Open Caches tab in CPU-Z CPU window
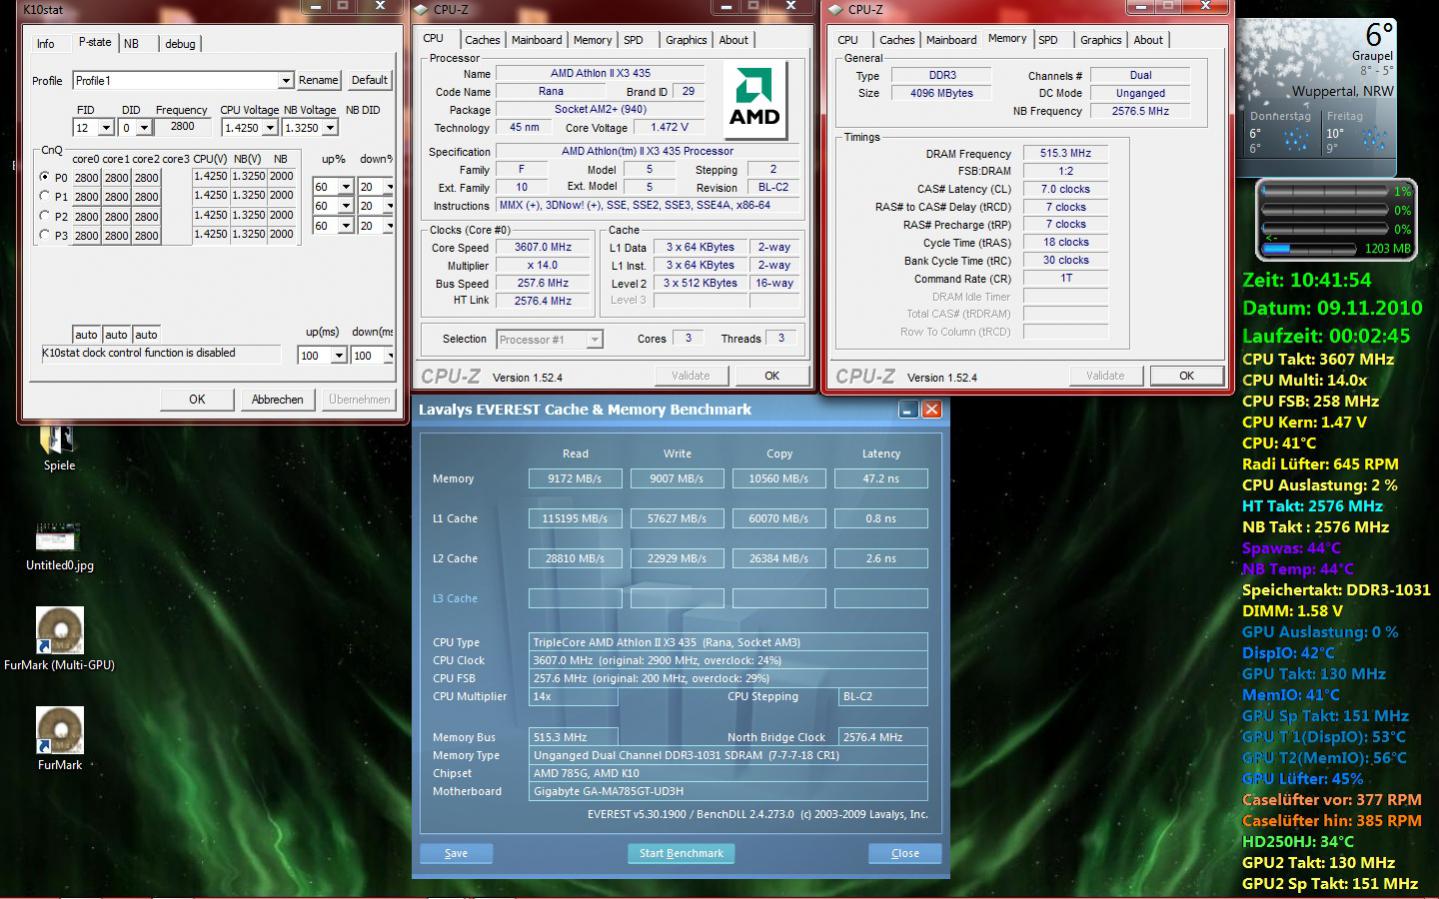Screen dimensions: 1439x899 (x=482, y=40)
